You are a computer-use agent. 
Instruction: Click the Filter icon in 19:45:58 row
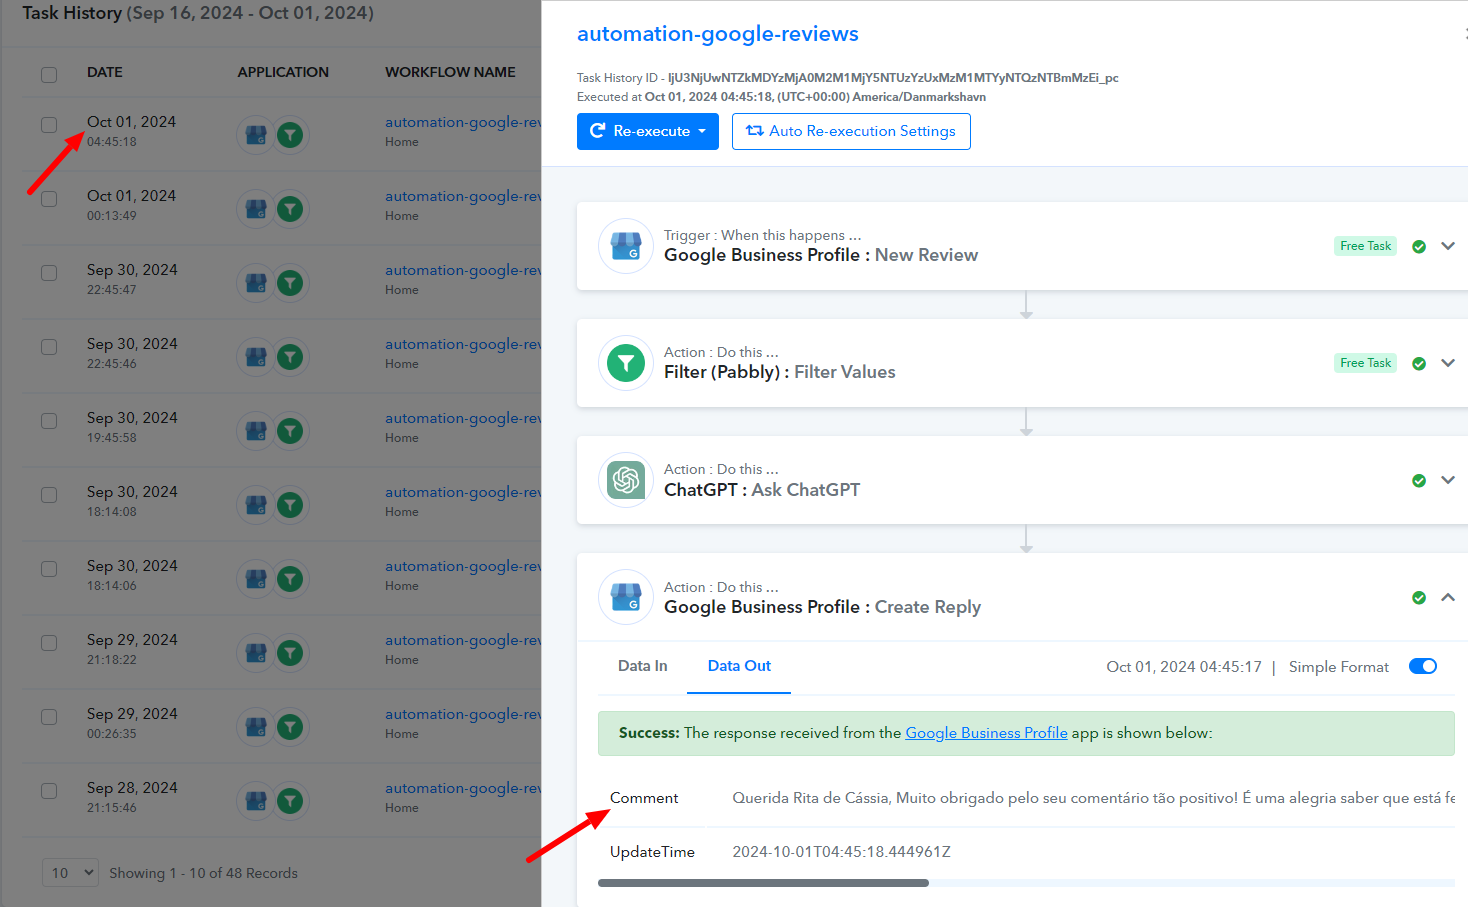coord(290,430)
